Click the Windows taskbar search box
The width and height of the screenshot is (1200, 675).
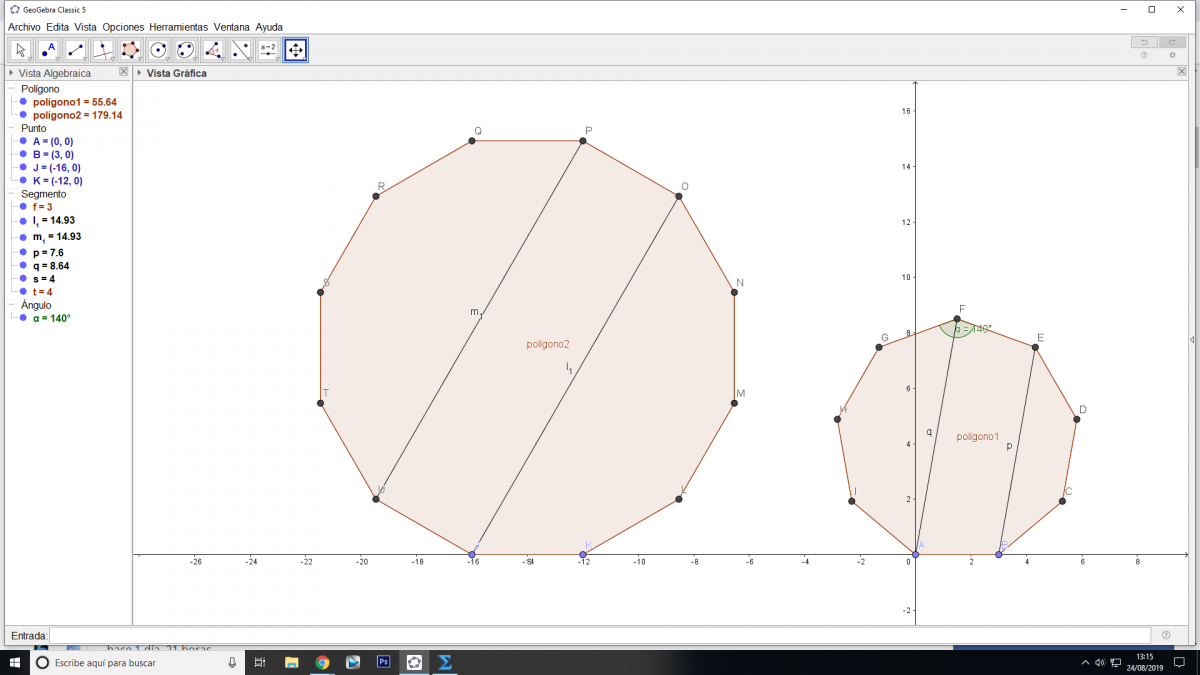point(137,662)
